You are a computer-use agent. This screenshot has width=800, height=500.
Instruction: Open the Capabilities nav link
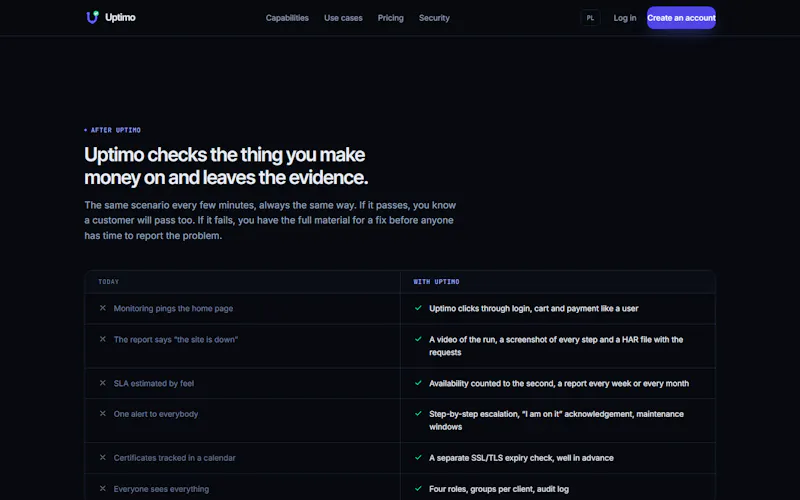click(287, 18)
